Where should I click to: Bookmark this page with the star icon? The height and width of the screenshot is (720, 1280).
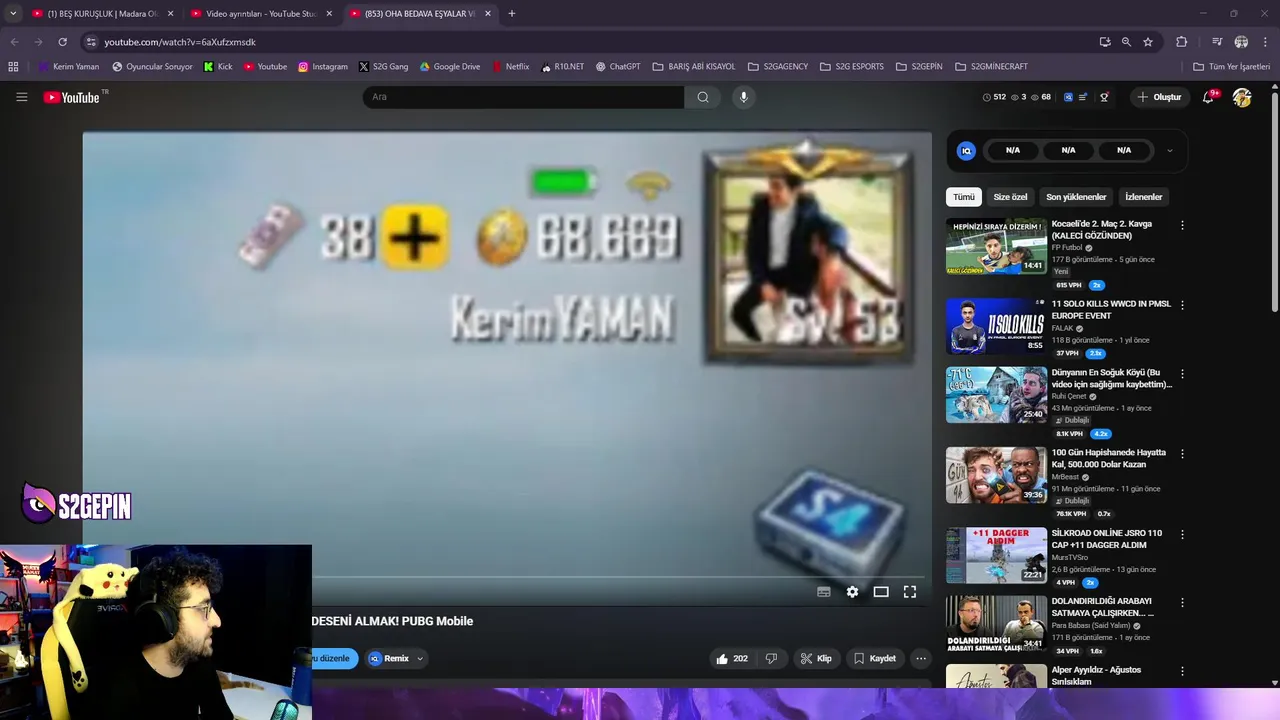[x=1148, y=42]
